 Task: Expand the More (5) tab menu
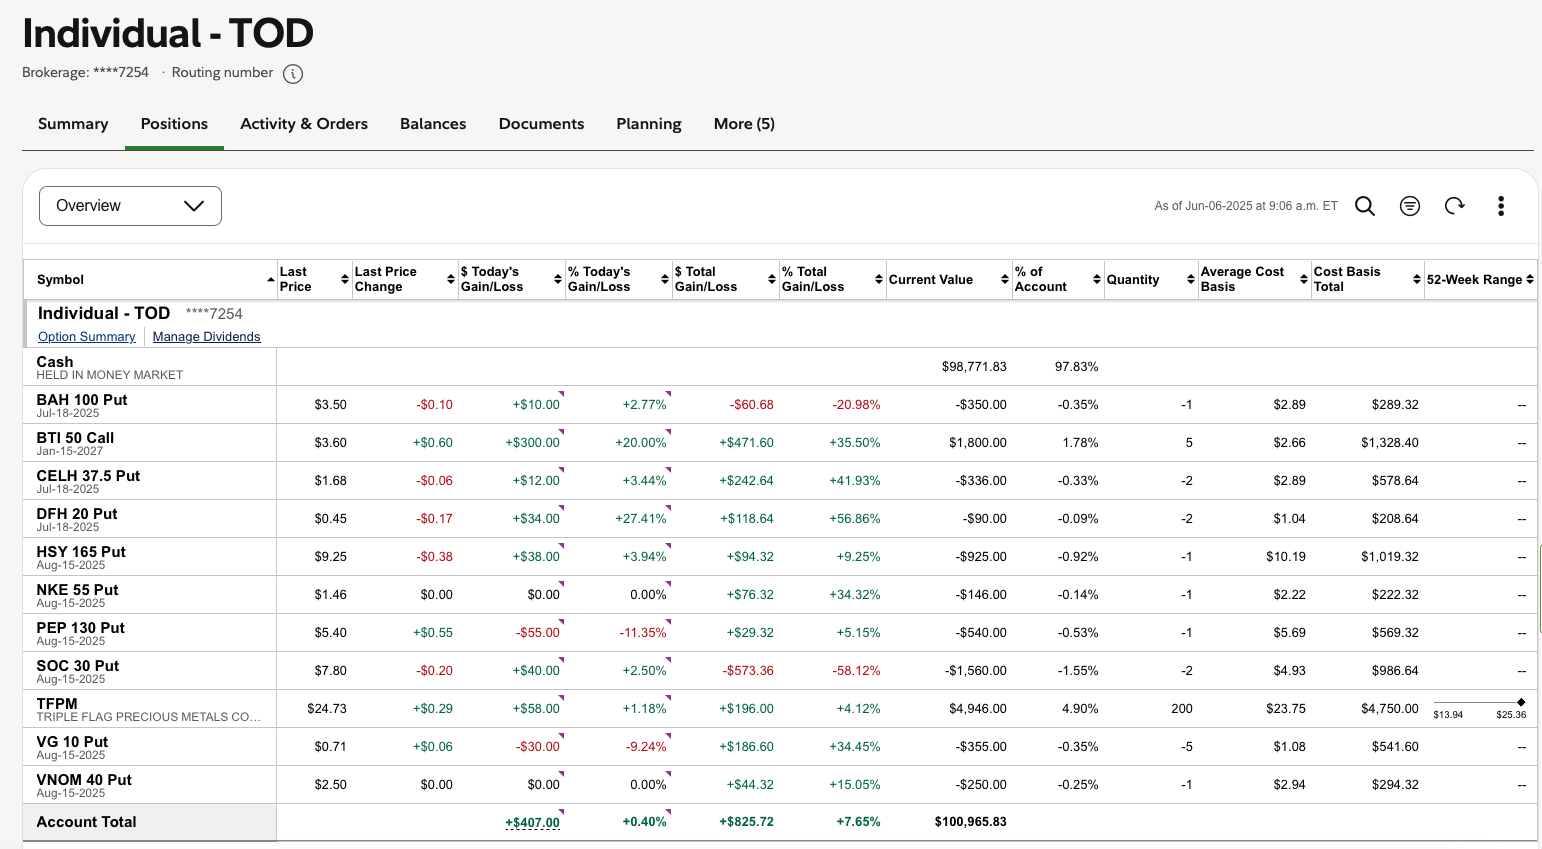point(744,124)
